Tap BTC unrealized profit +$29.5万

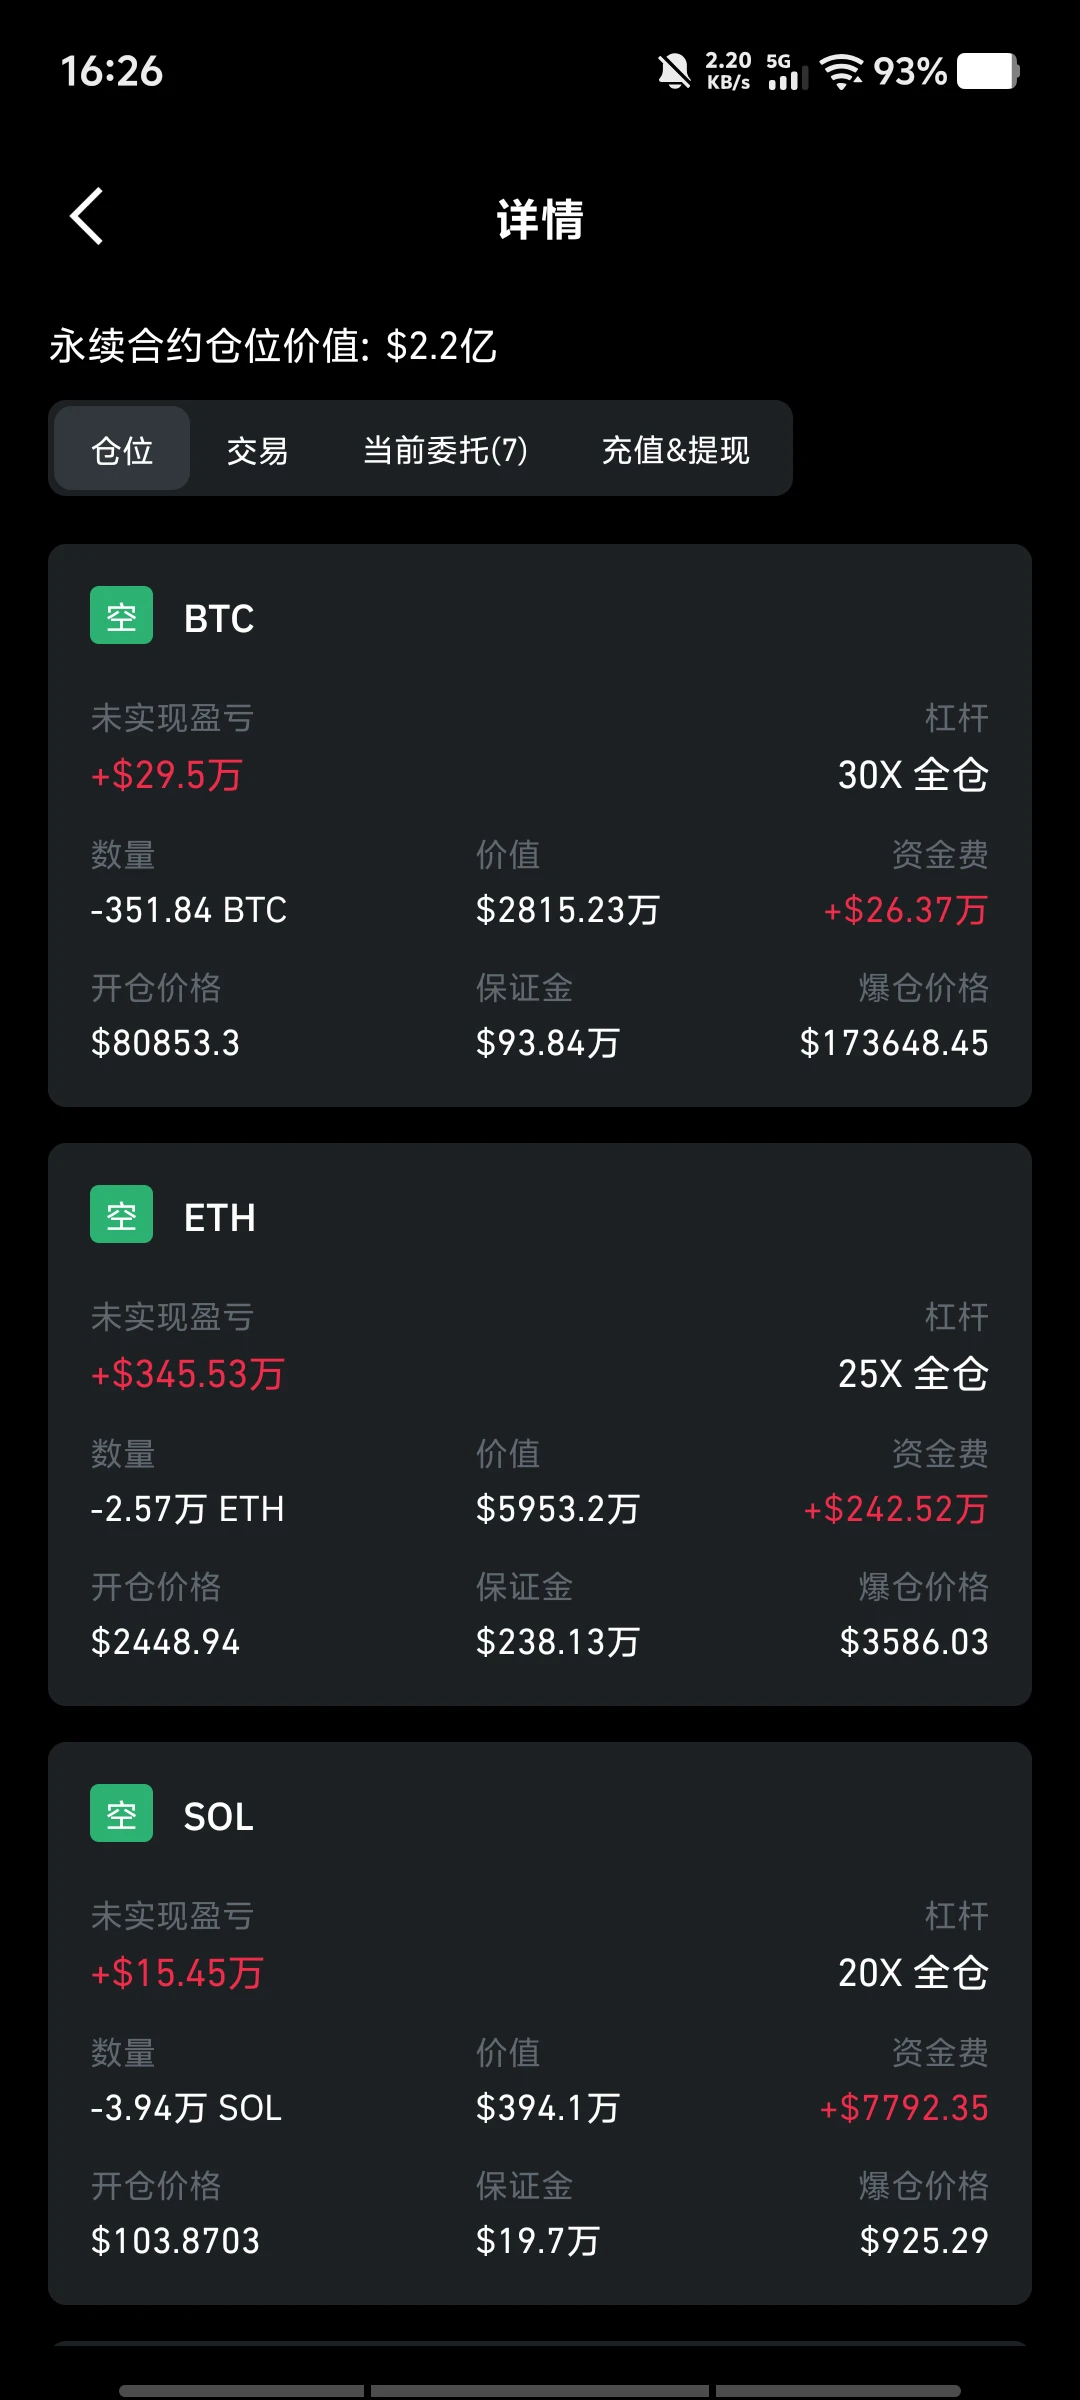(167, 775)
